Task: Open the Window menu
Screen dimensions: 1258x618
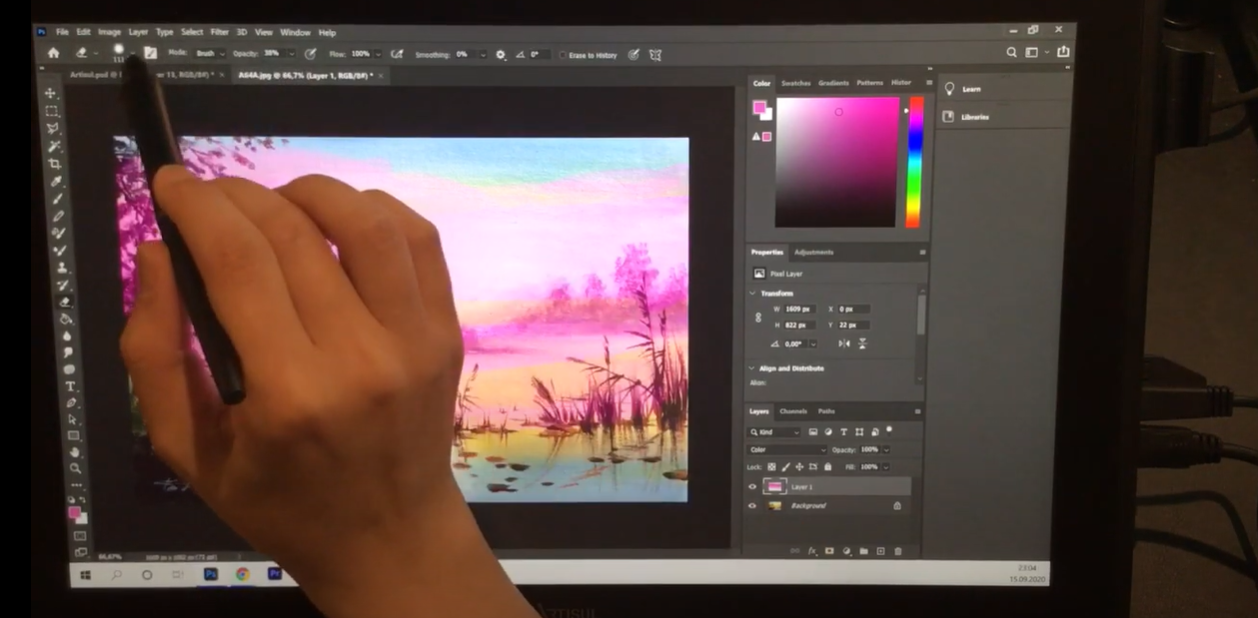Action: (295, 32)
